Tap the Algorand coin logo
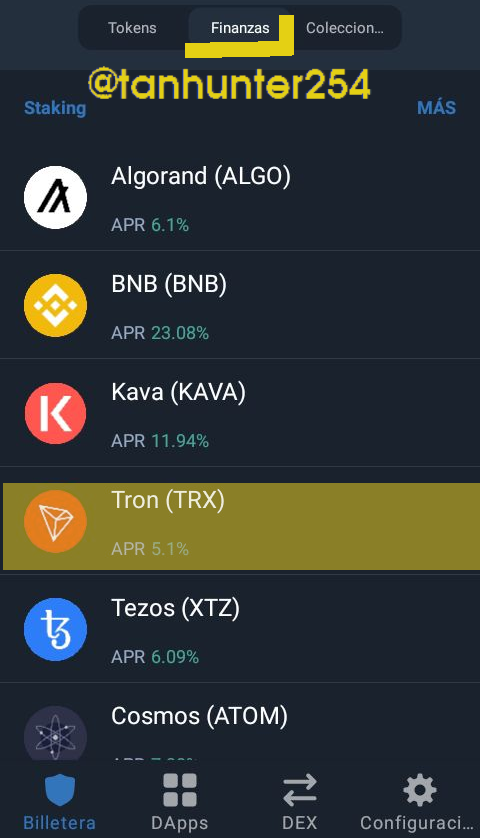 click(56, 197)
